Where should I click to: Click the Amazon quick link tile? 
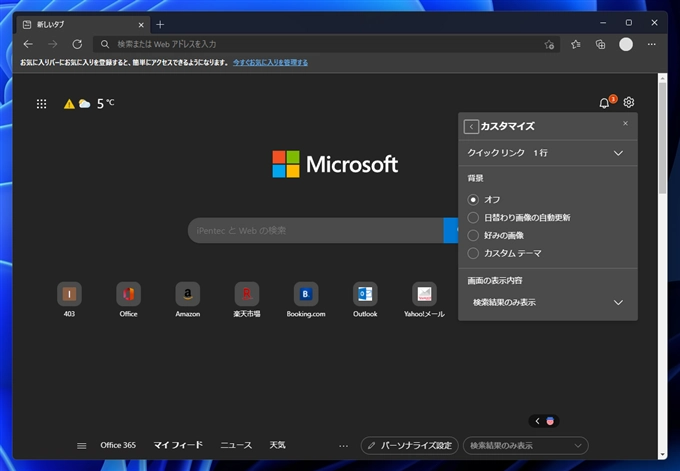[185, 294]
